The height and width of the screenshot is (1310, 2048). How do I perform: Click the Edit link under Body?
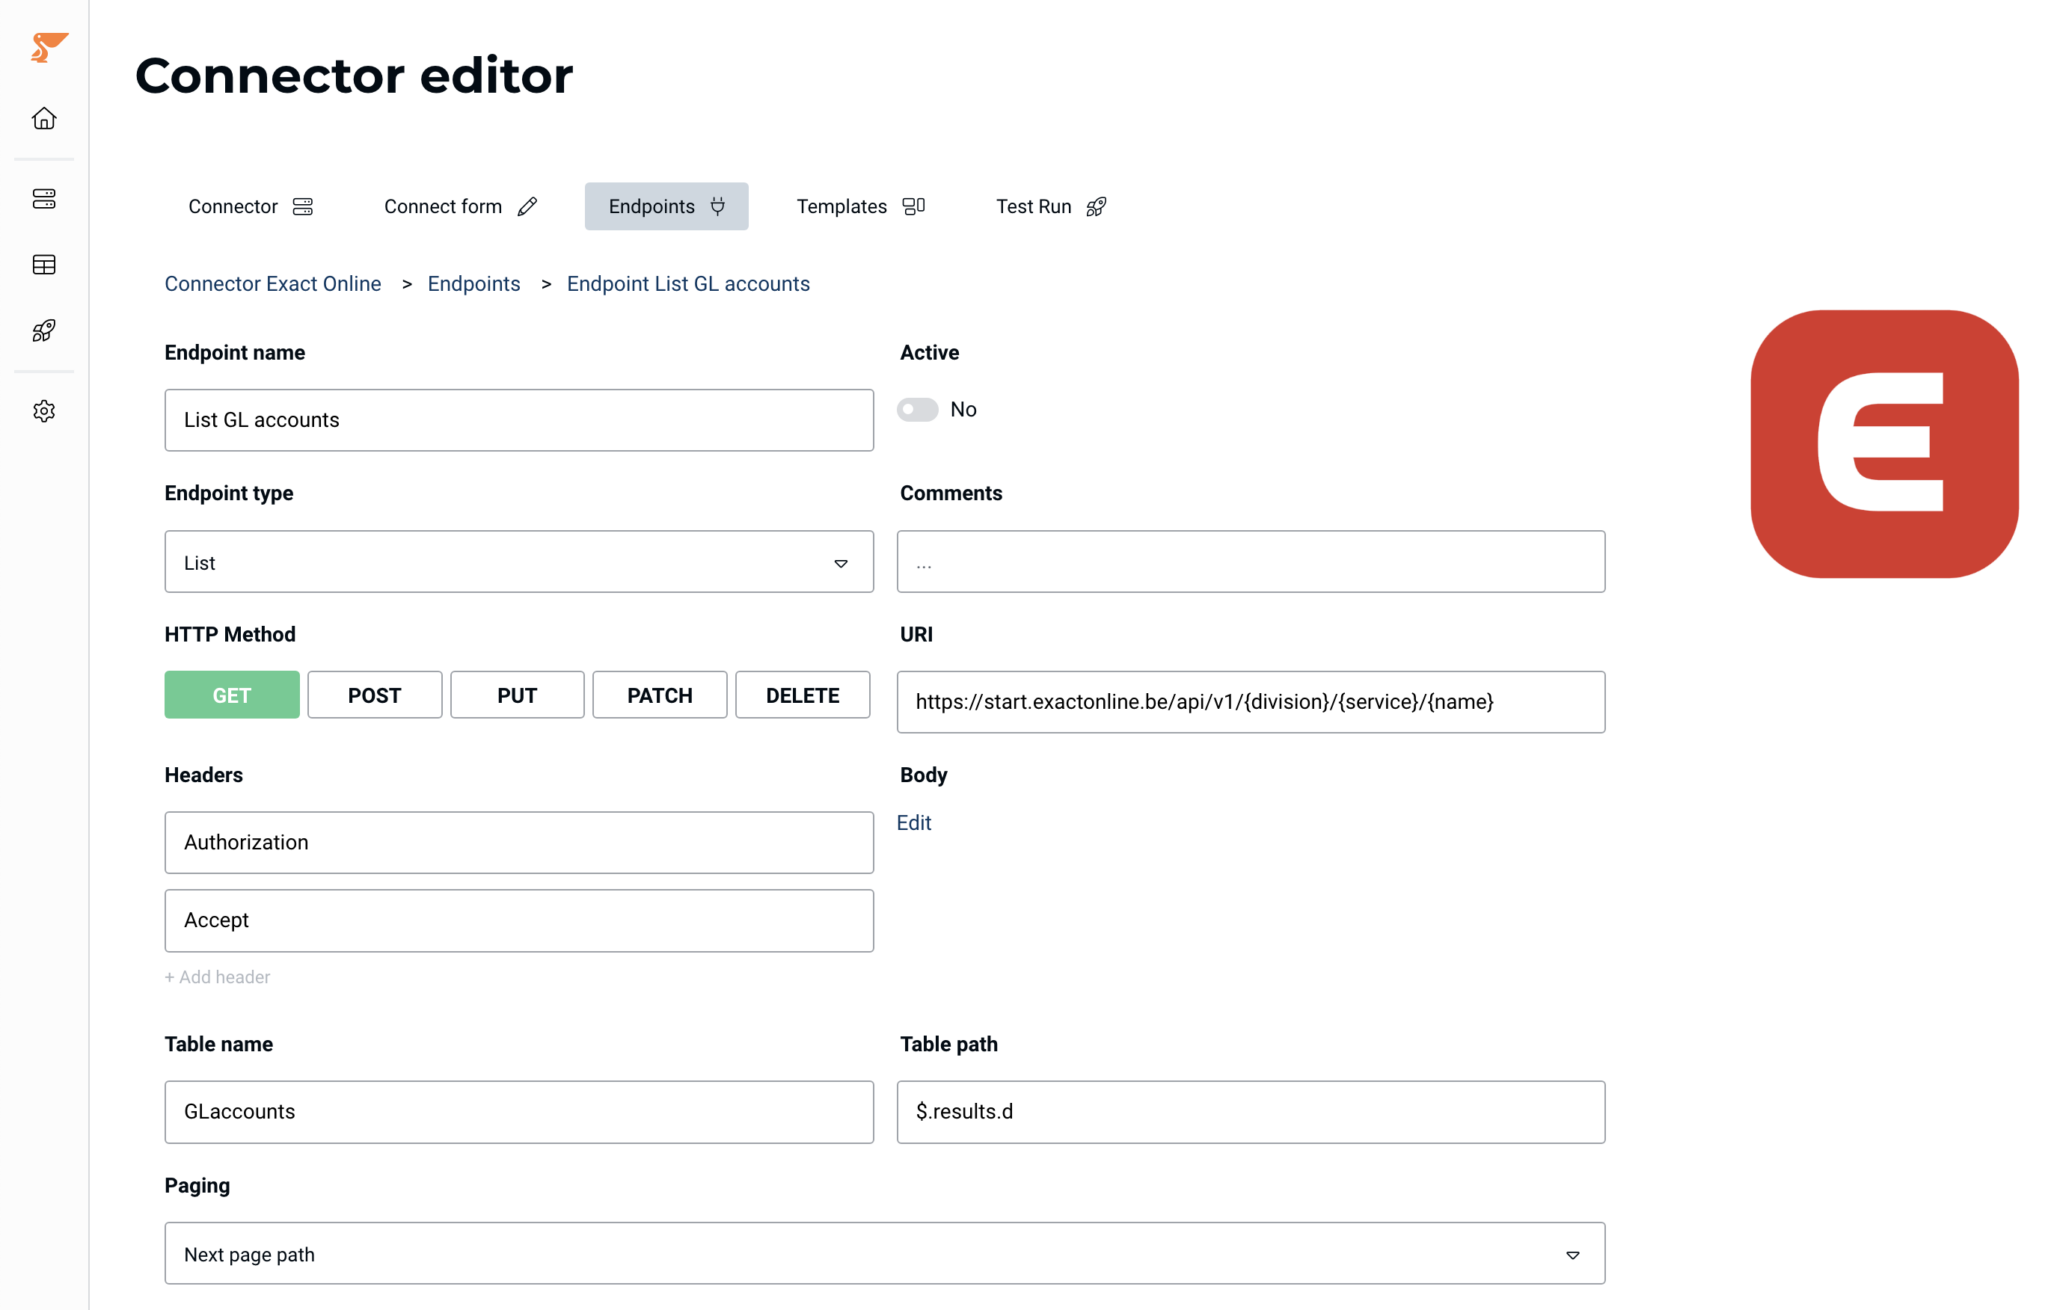click(x=913, y=822)
